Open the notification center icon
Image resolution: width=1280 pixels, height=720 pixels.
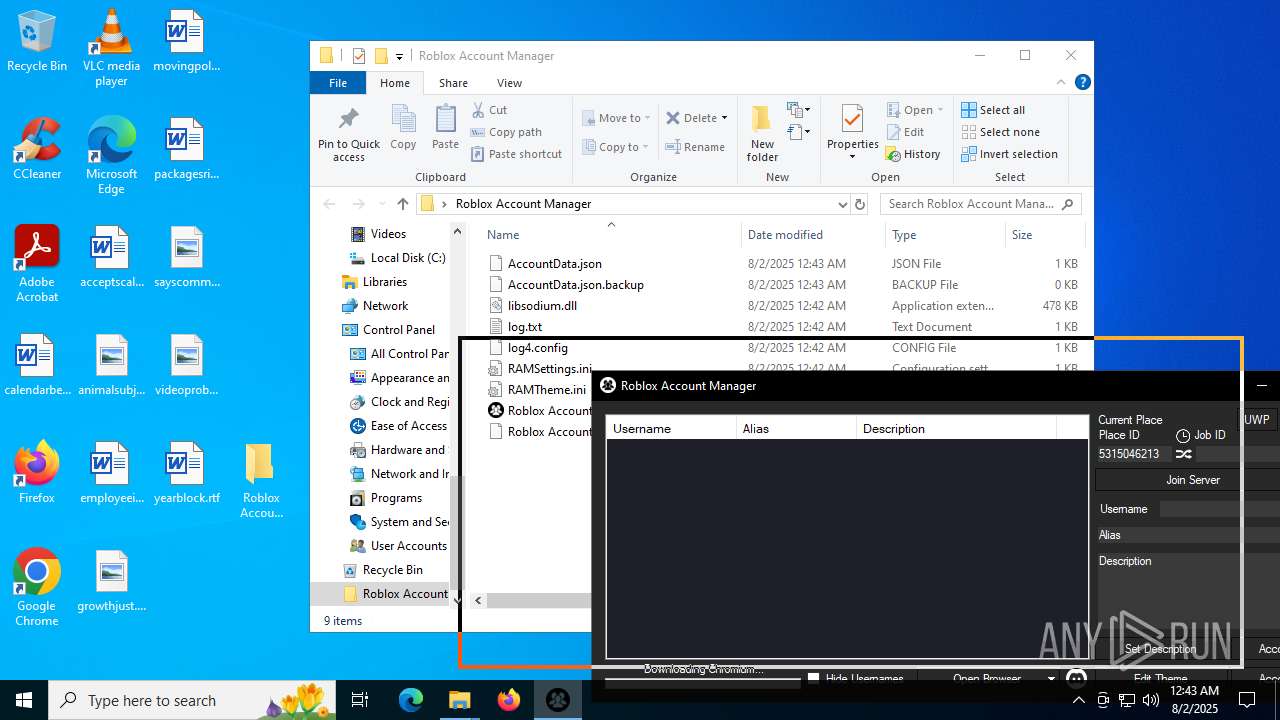pos(1247,700)
